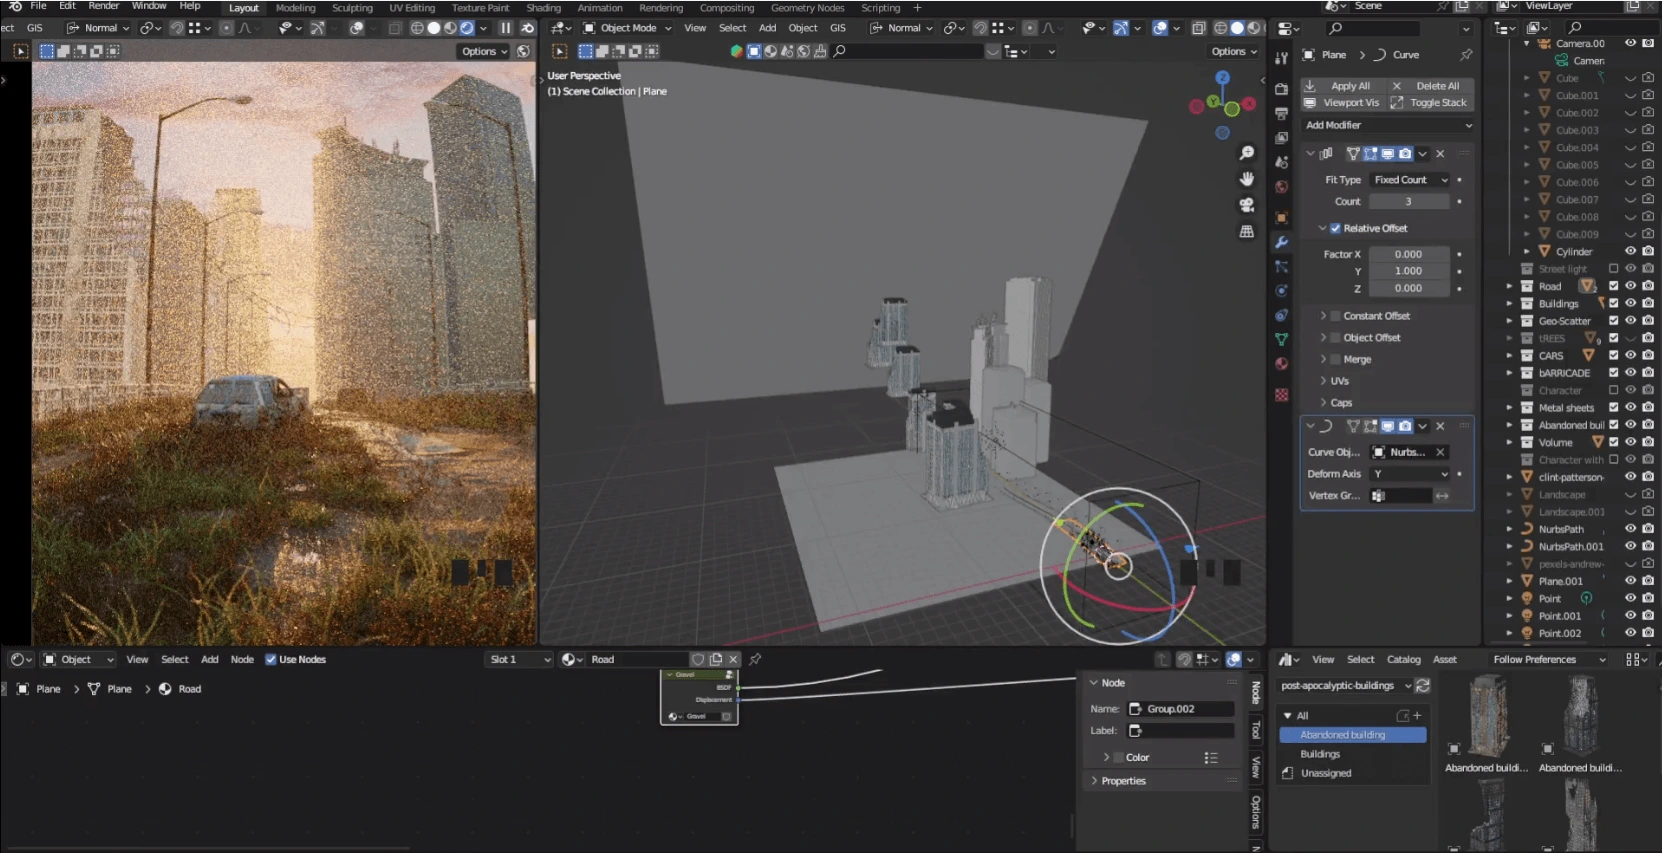Hide the Cylinder object using its eye icon
The height and width of the screenshot is (853, 1662).
(x=1630, y=251)
